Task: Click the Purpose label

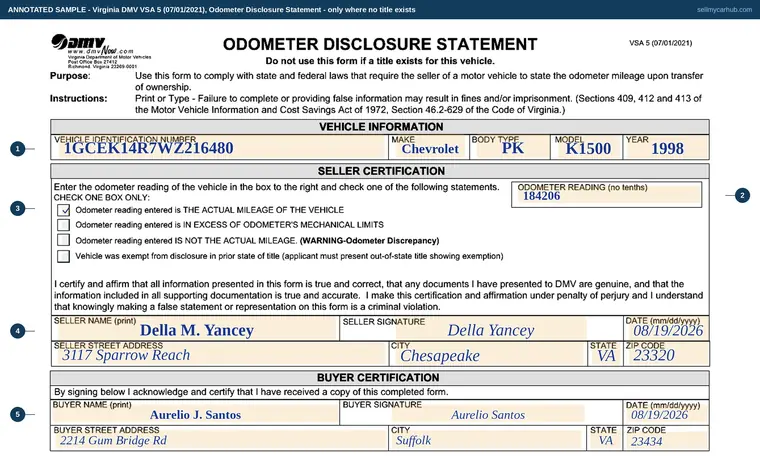Action: pos(70,76)
